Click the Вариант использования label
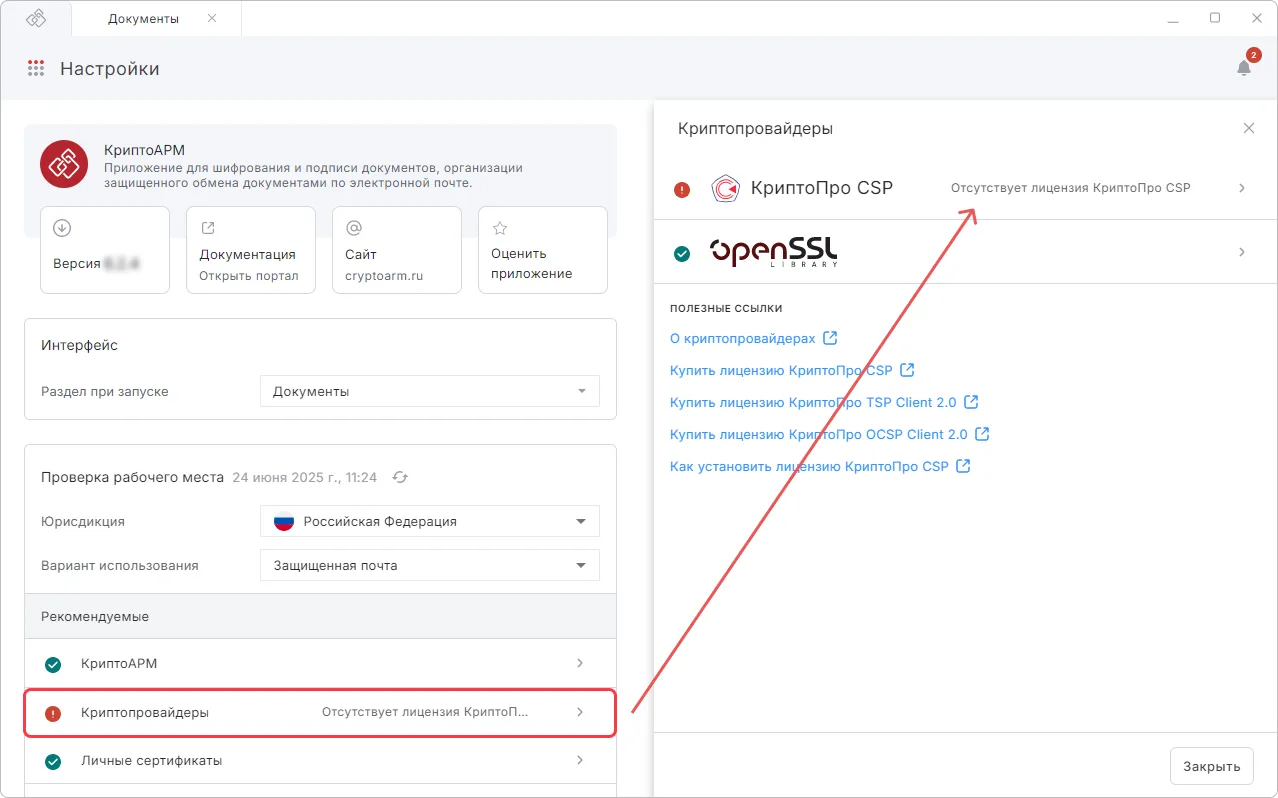Viewport: 1278px width, 798px height. coord(120,565)
